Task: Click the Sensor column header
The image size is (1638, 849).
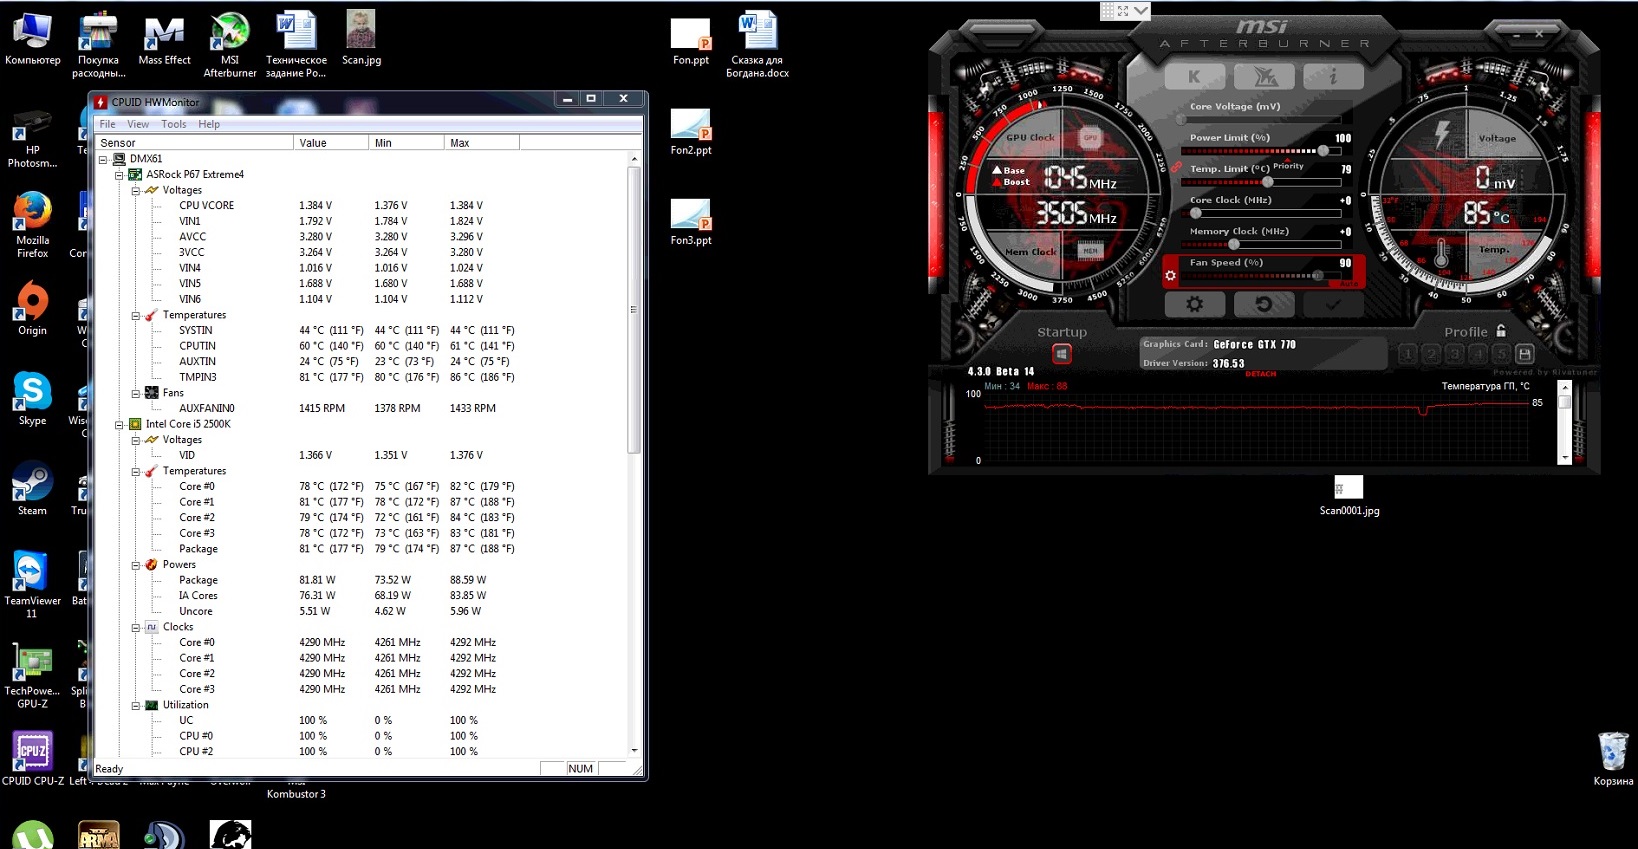Action: (x=194, y=143)
